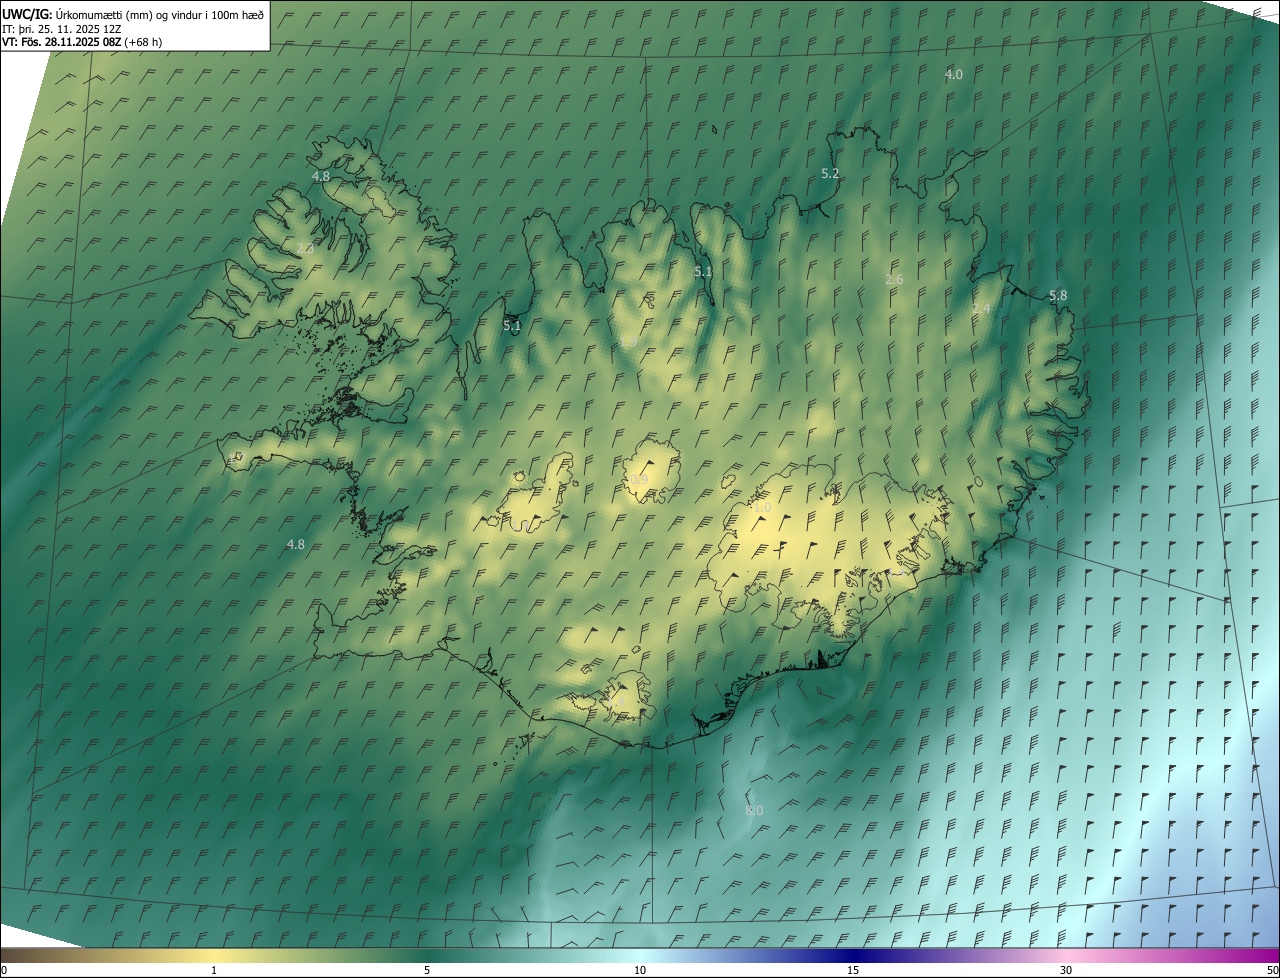The width and height of the screenshot is (1280, 978).
Task: Click the '5.8' value on the east coast
Action: tap(1058, 296)
